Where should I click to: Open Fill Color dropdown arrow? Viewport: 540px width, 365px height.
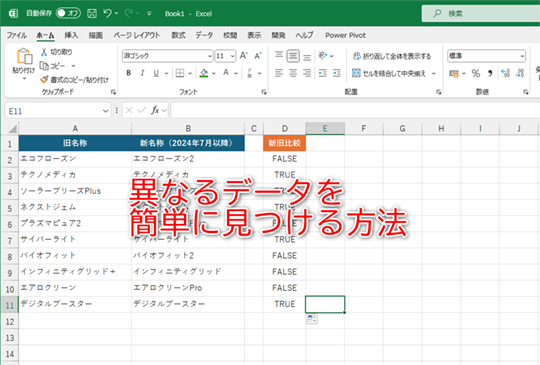tap(214, 73)
